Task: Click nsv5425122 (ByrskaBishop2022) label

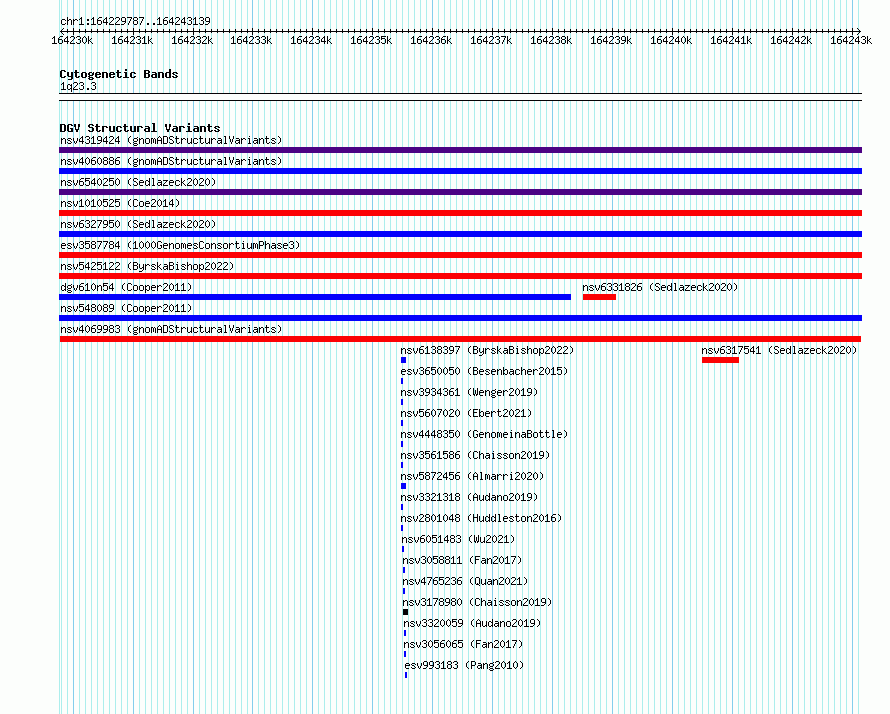Action: [147, 266]
